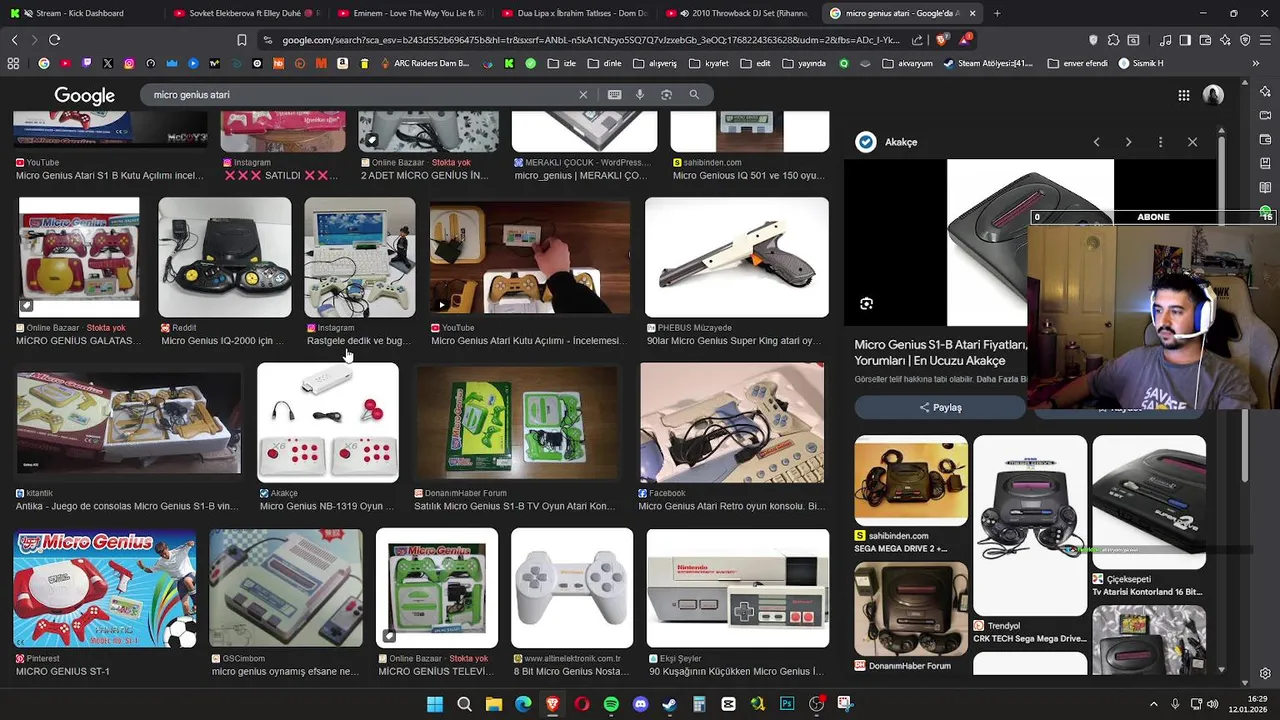The height and width of the screenshot is (720, 1280).
Task: Start voice search with microphone icon
Action: point(640,95)
